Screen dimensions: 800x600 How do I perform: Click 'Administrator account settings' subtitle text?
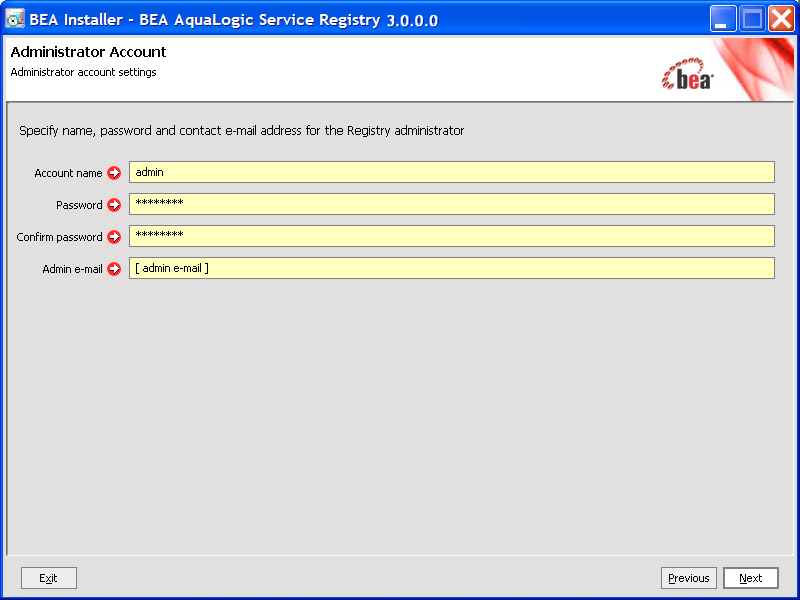(x=83, y=72)
